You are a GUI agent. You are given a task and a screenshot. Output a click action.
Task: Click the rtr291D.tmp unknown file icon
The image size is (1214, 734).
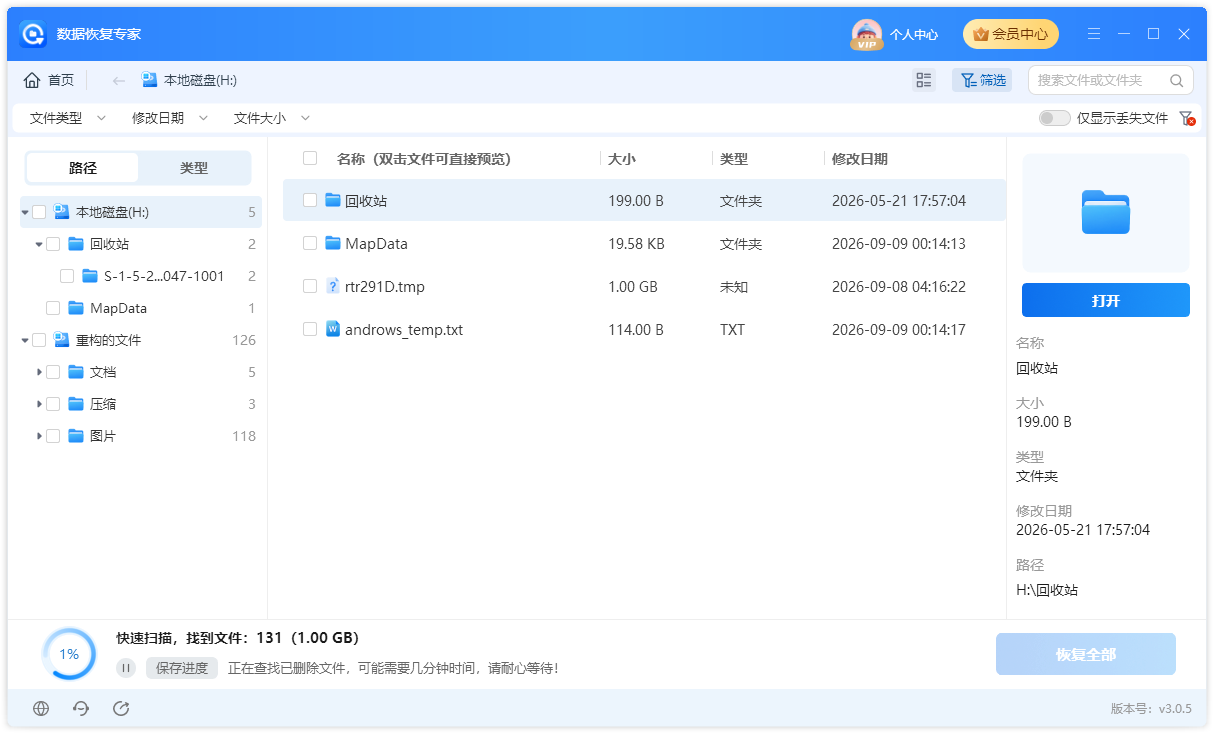pyautogui.click(x=333, y=286)
